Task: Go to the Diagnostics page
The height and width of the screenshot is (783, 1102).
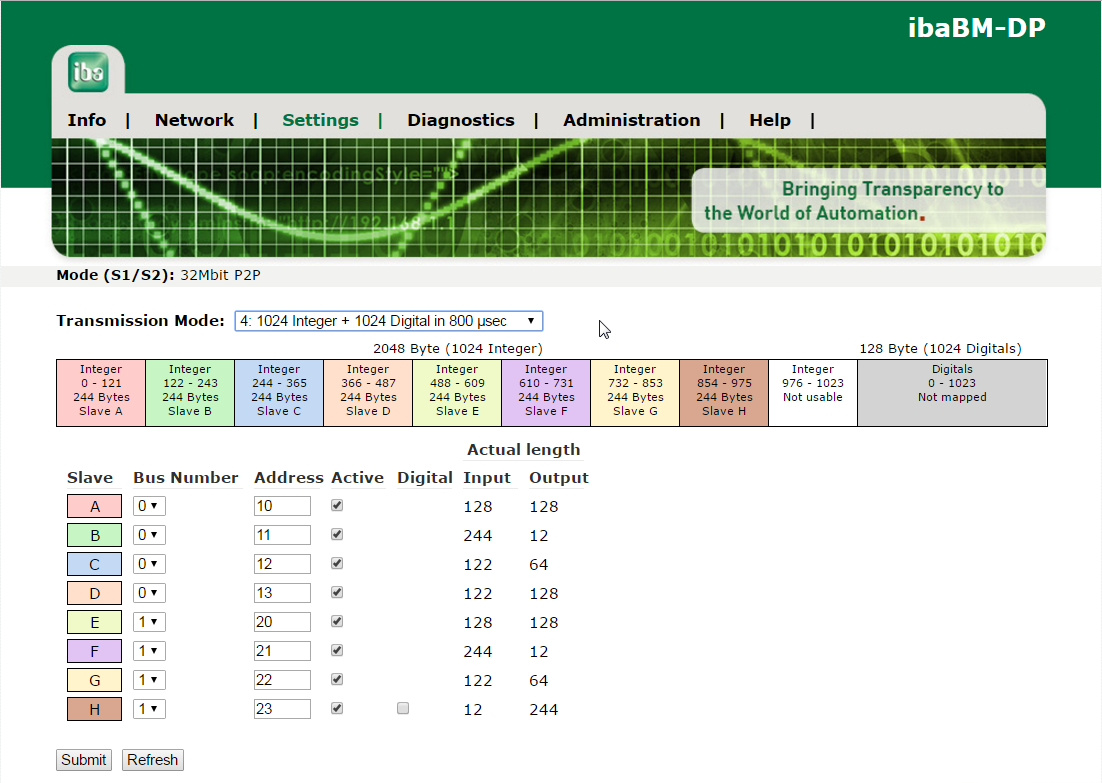Action: pyautogui.click(x=460, y=120)
